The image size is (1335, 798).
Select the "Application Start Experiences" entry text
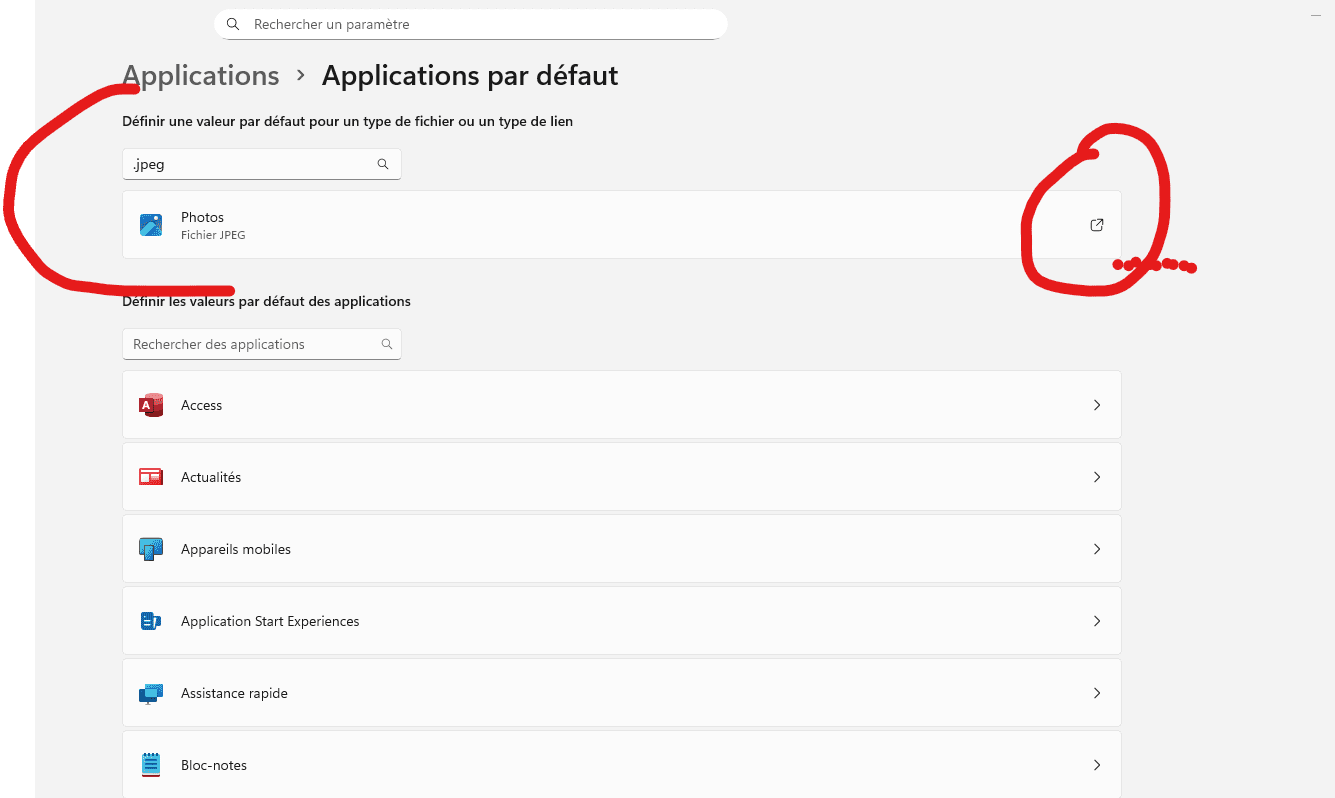[x=270, y=621]
